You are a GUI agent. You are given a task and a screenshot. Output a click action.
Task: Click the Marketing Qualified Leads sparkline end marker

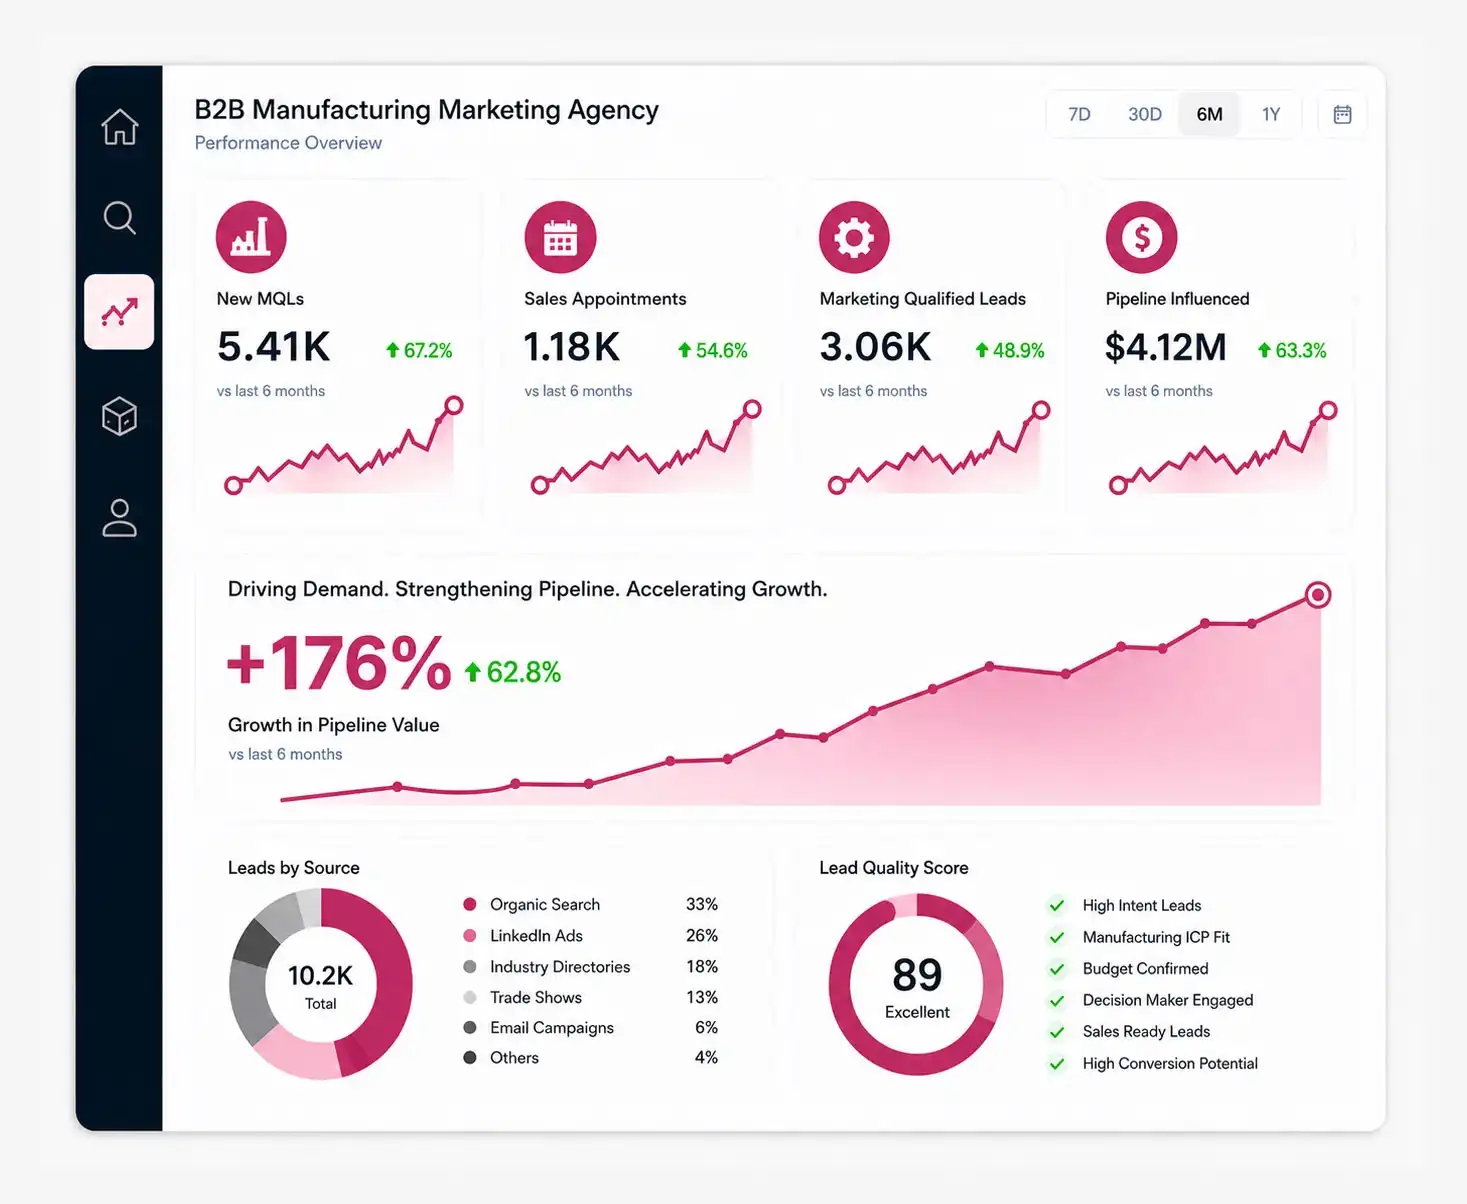(x=1040, y=410)
